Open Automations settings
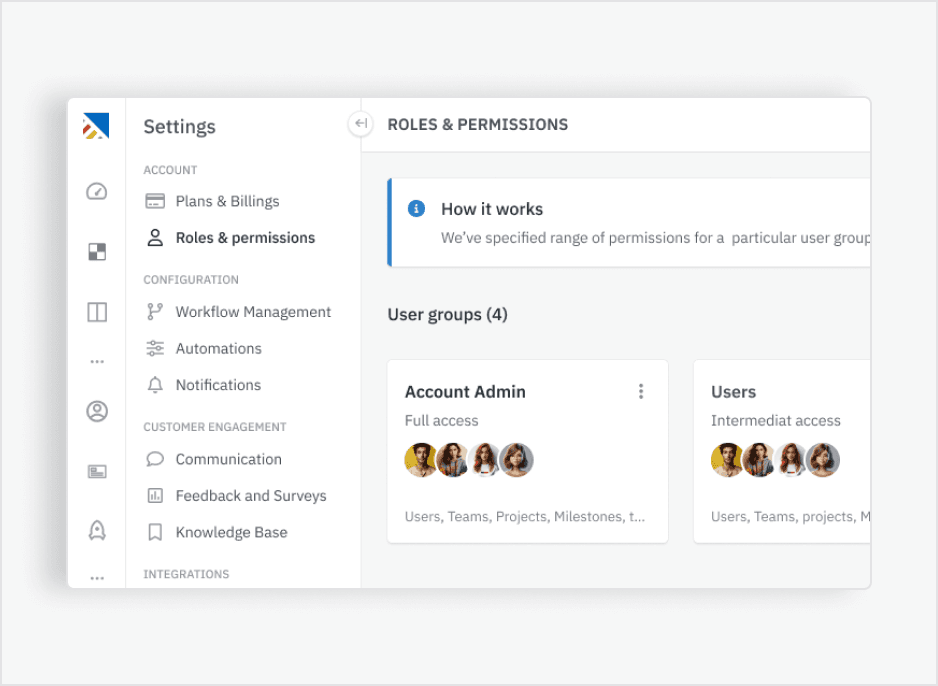This screenshot has width=938, height=686. [x=218, y=348]
